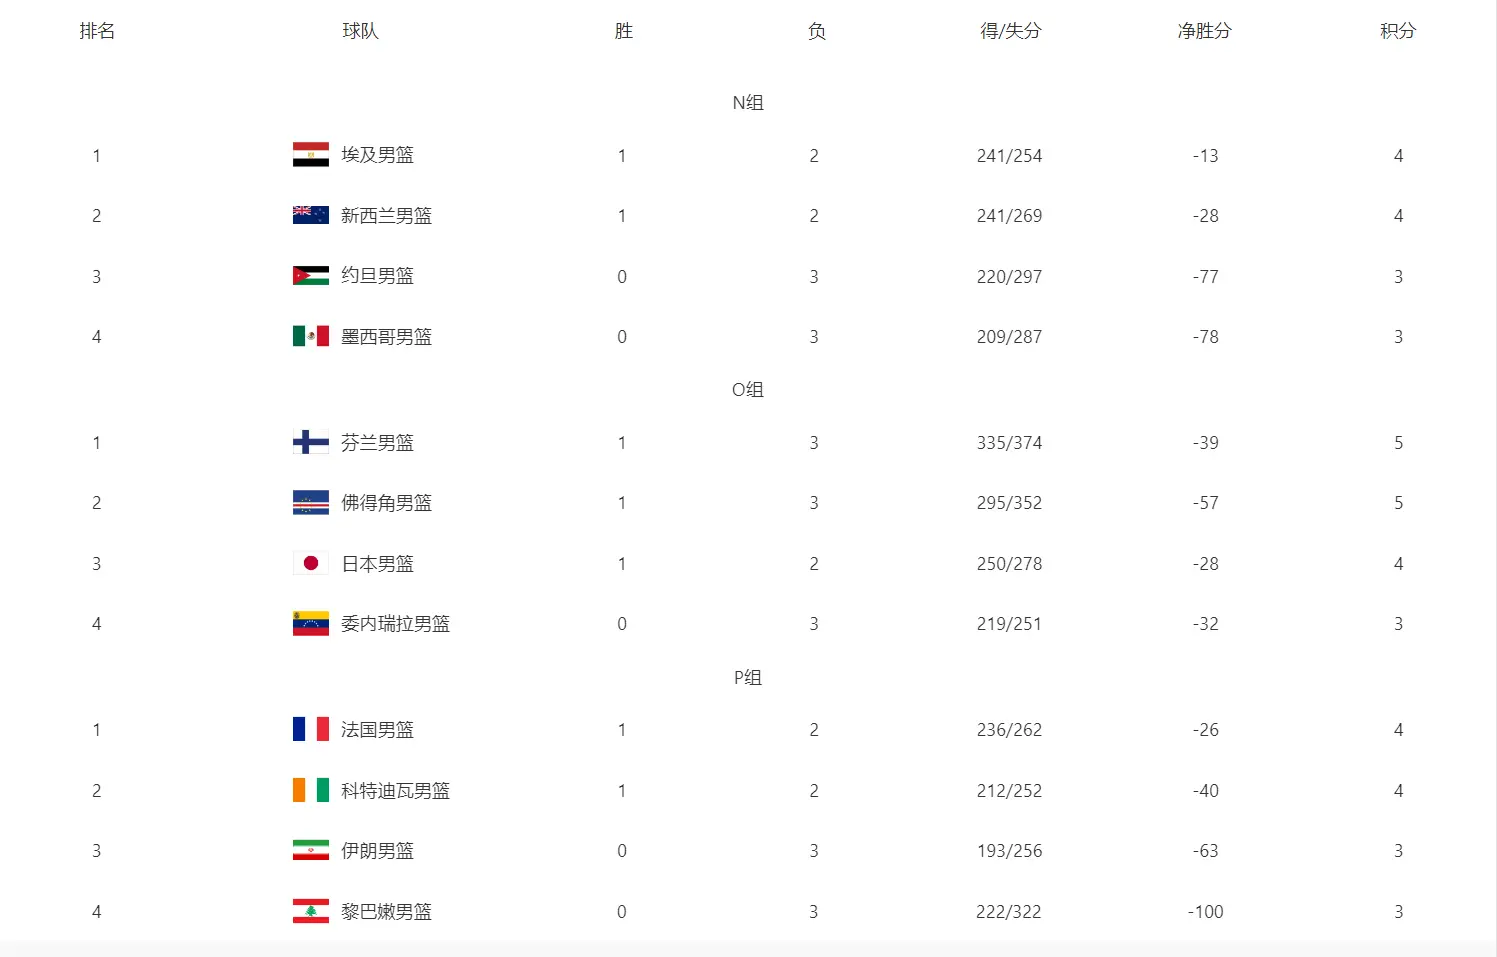
Task: Click the 排名 column header
Action: (97, 31)
